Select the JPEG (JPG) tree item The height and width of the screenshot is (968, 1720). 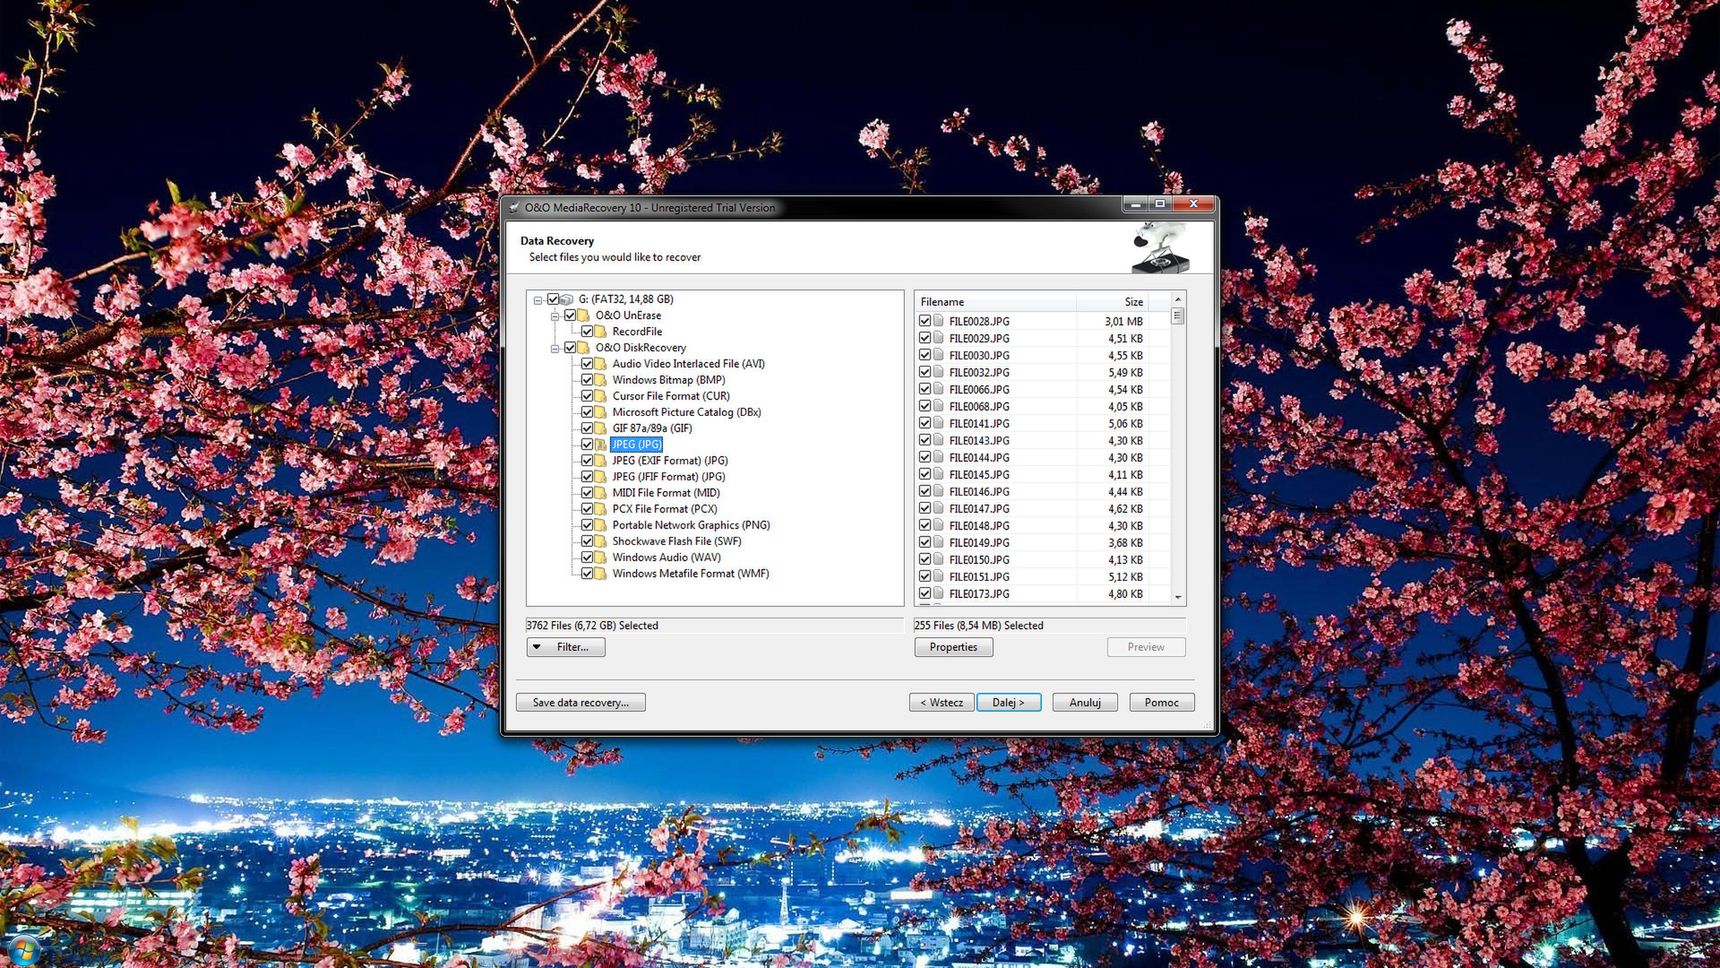(x=636, y=444)
